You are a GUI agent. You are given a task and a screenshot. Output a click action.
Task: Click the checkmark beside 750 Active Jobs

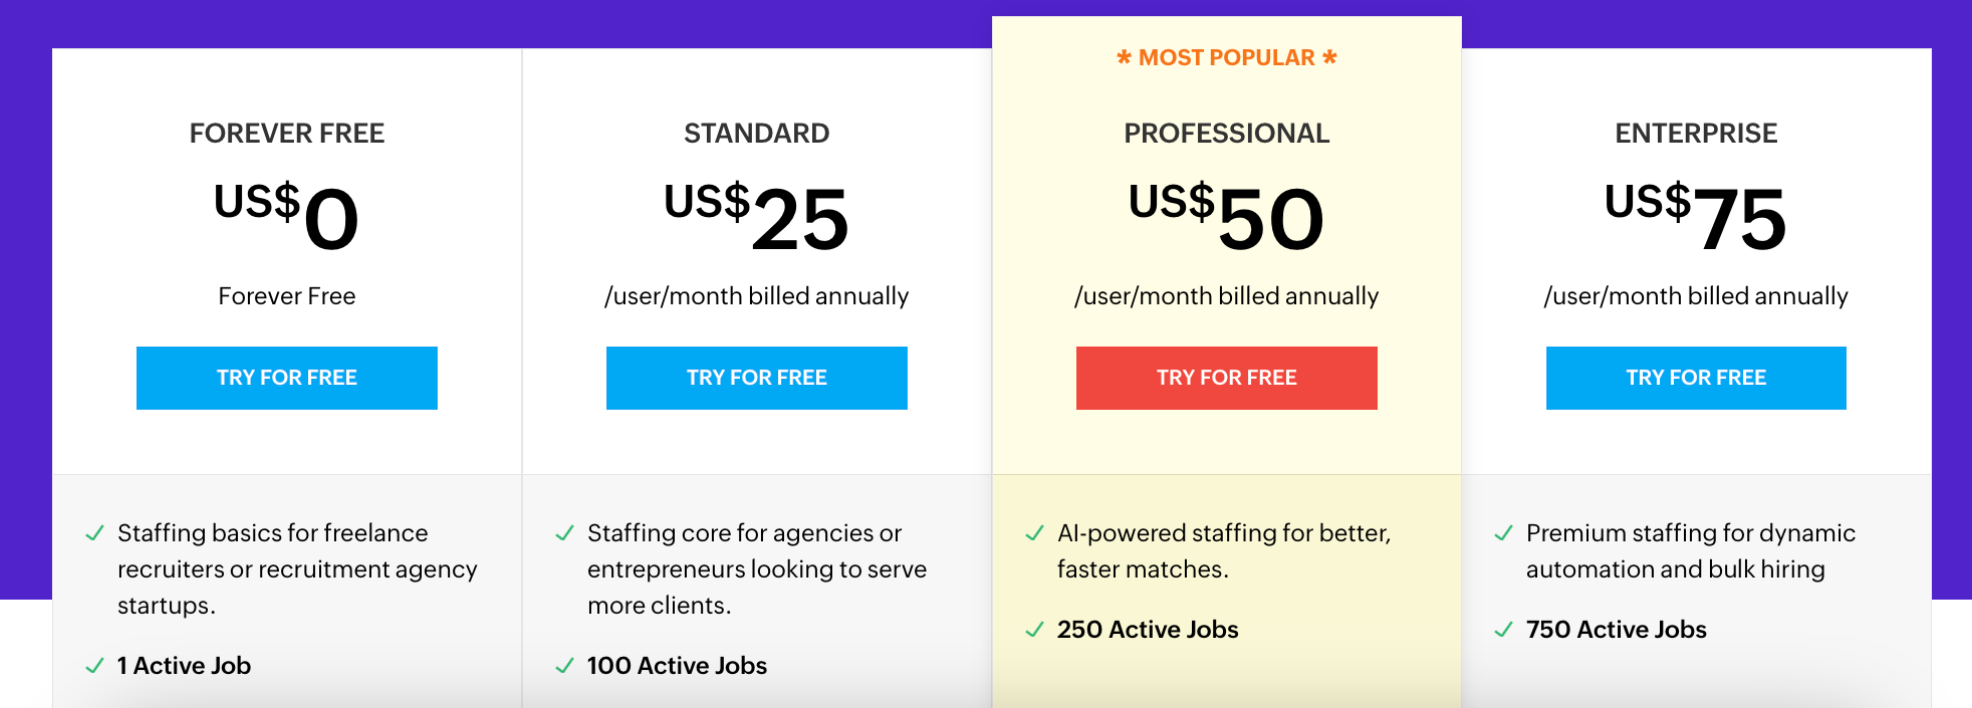(1503, 630)
